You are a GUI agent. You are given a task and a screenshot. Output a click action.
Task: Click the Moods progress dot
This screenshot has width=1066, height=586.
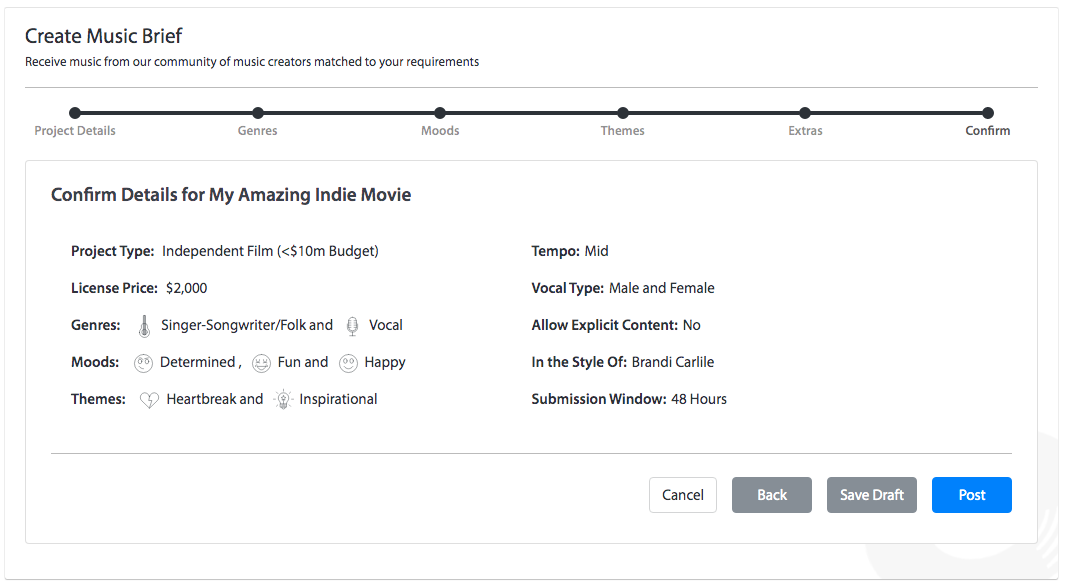click(x=440, y=113)
